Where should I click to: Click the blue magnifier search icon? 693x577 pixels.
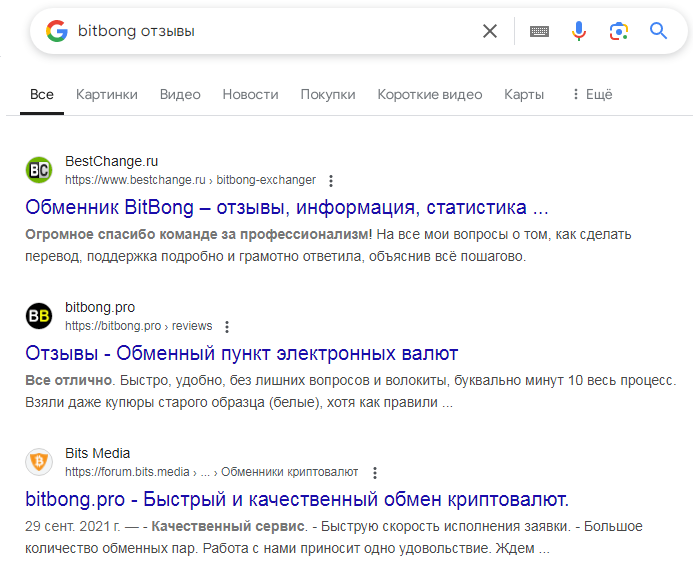coord(658,31)
